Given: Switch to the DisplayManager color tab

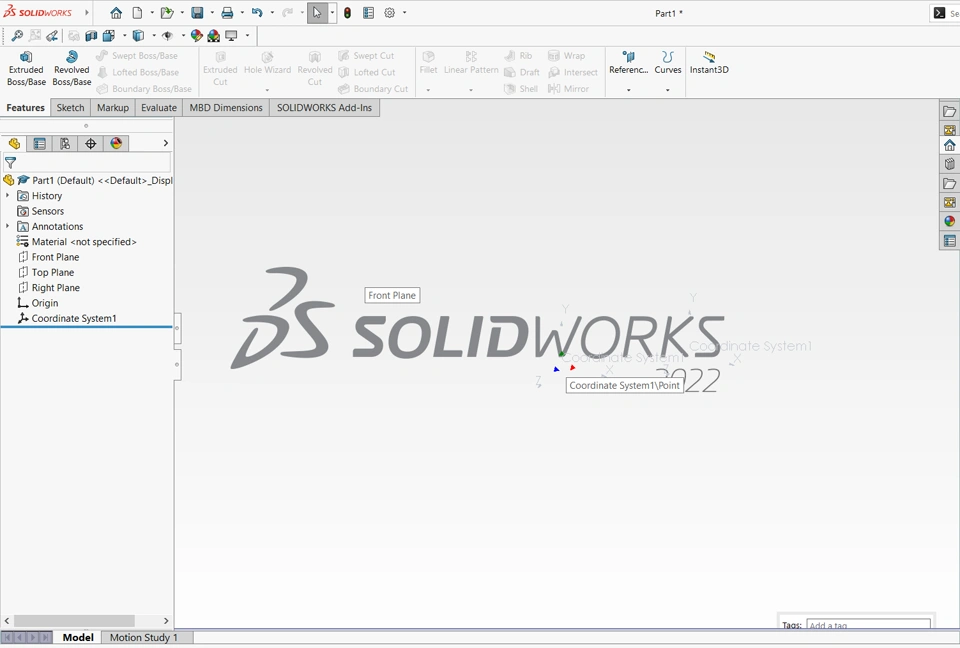Looking at the screenshot, I should [x=116, y=143].
